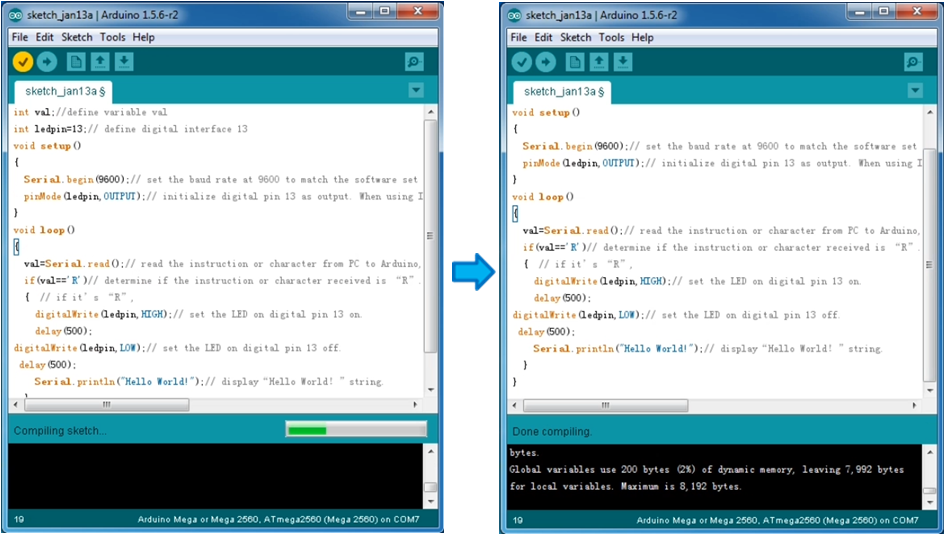This screenshot has height=534, width=945.
Task: Click digitalWrite LOW line in right editor
Action: pos(676,315)
